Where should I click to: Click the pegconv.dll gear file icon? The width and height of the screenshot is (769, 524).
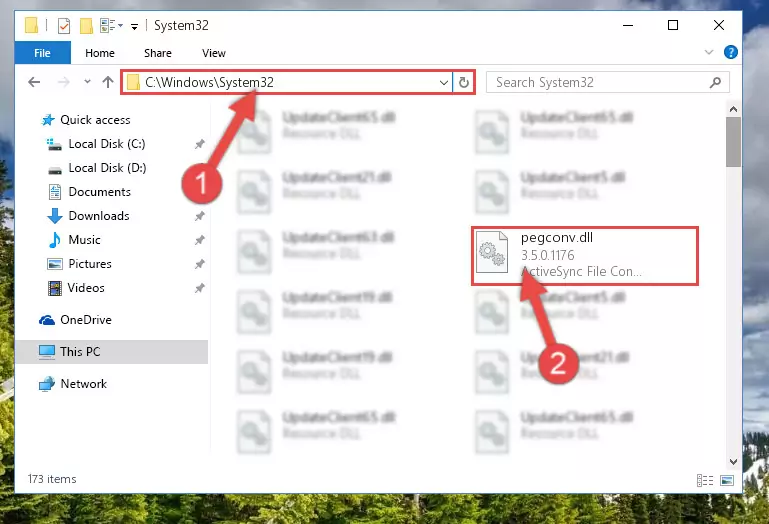tap(492, 253)
